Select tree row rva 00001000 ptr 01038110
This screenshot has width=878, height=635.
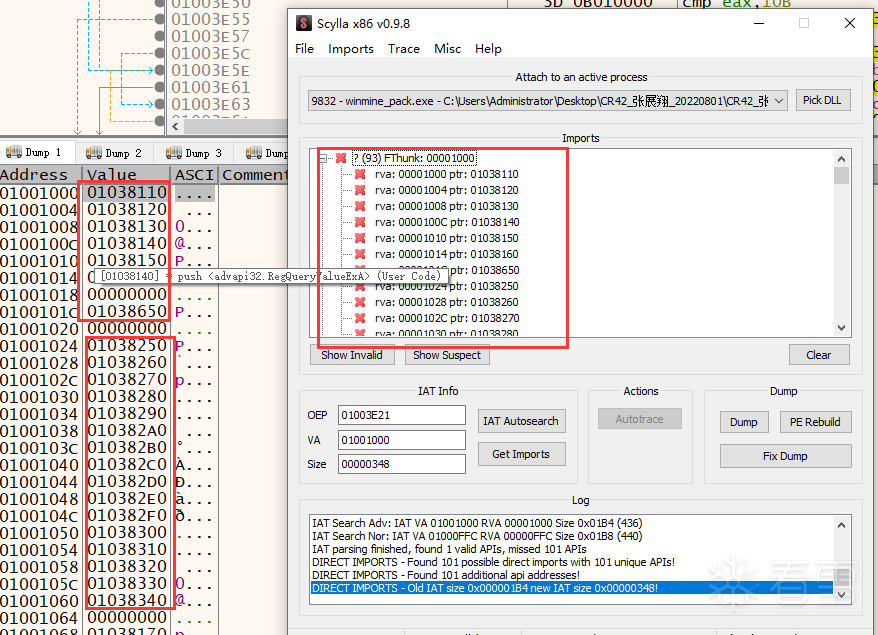pyautogui.click(x=446, y=174)
